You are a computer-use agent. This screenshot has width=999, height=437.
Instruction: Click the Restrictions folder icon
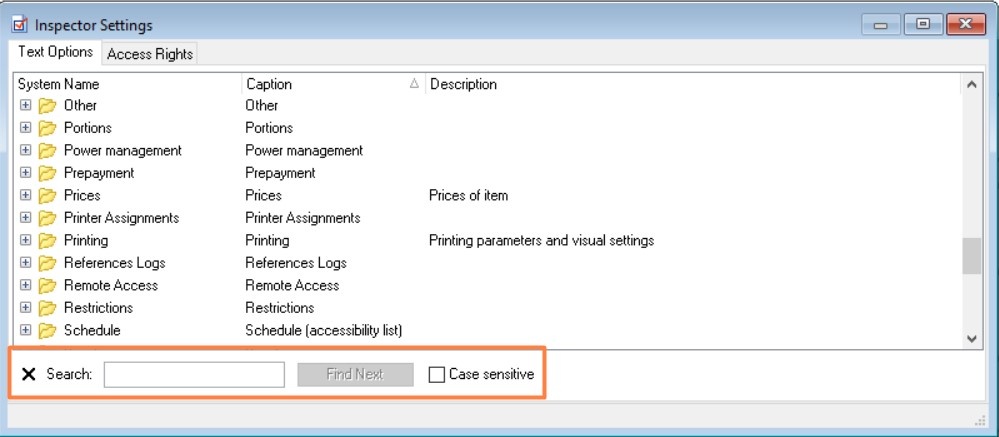pos(47,308)
